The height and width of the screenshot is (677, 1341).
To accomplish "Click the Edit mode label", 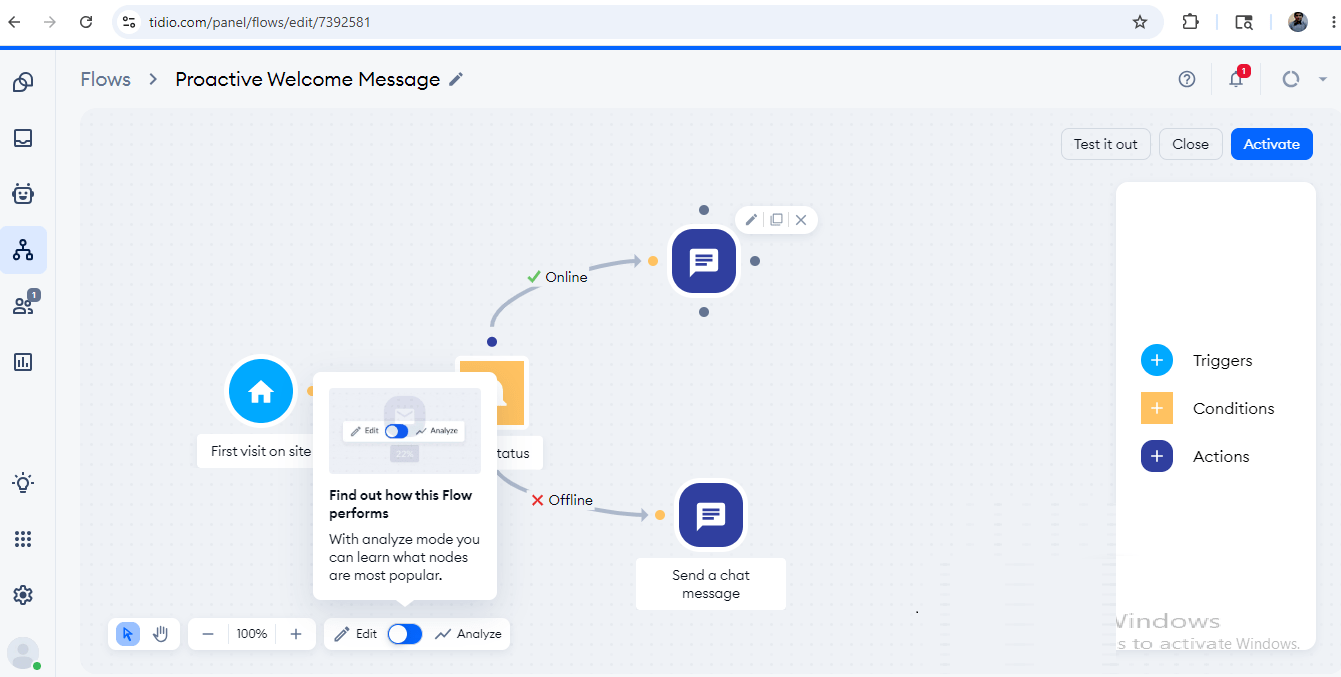I will (x=366, y=634).
